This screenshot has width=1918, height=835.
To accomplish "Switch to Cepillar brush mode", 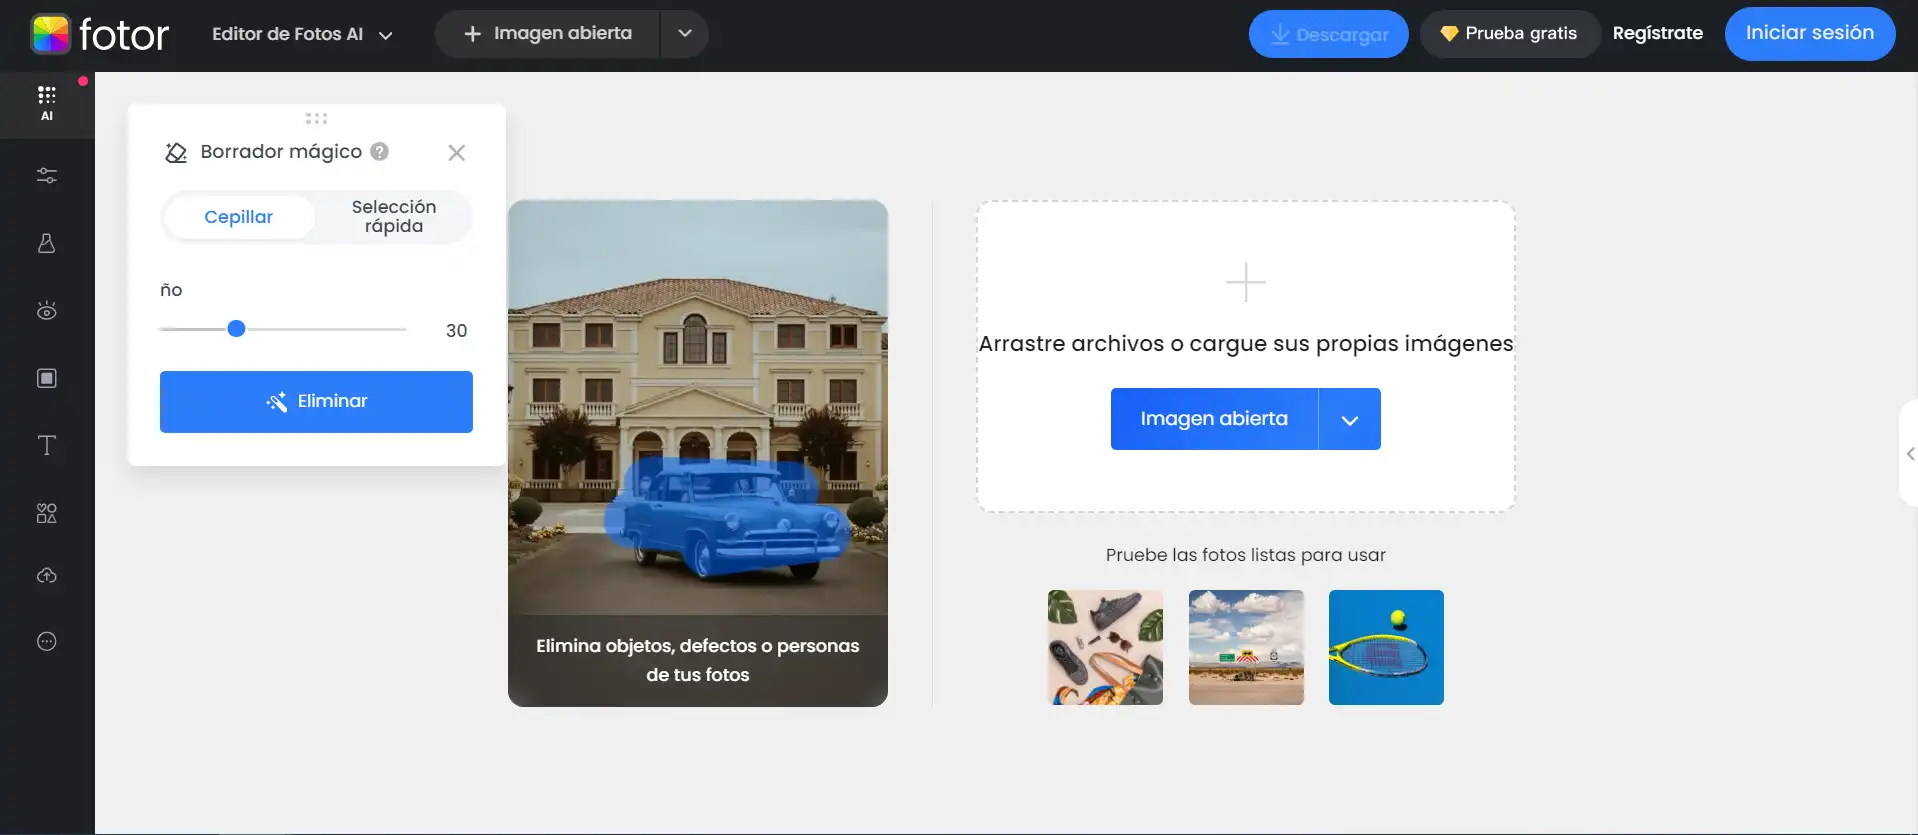I will 239,217.
